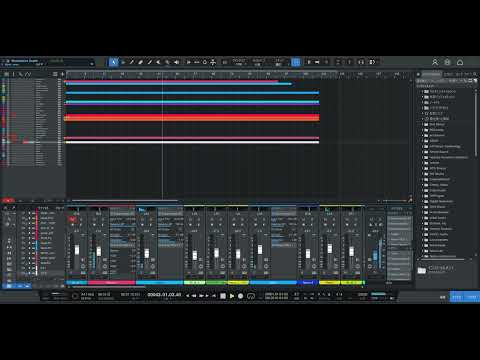Select the Range tool next to Arrow tool

coord(123,62)
